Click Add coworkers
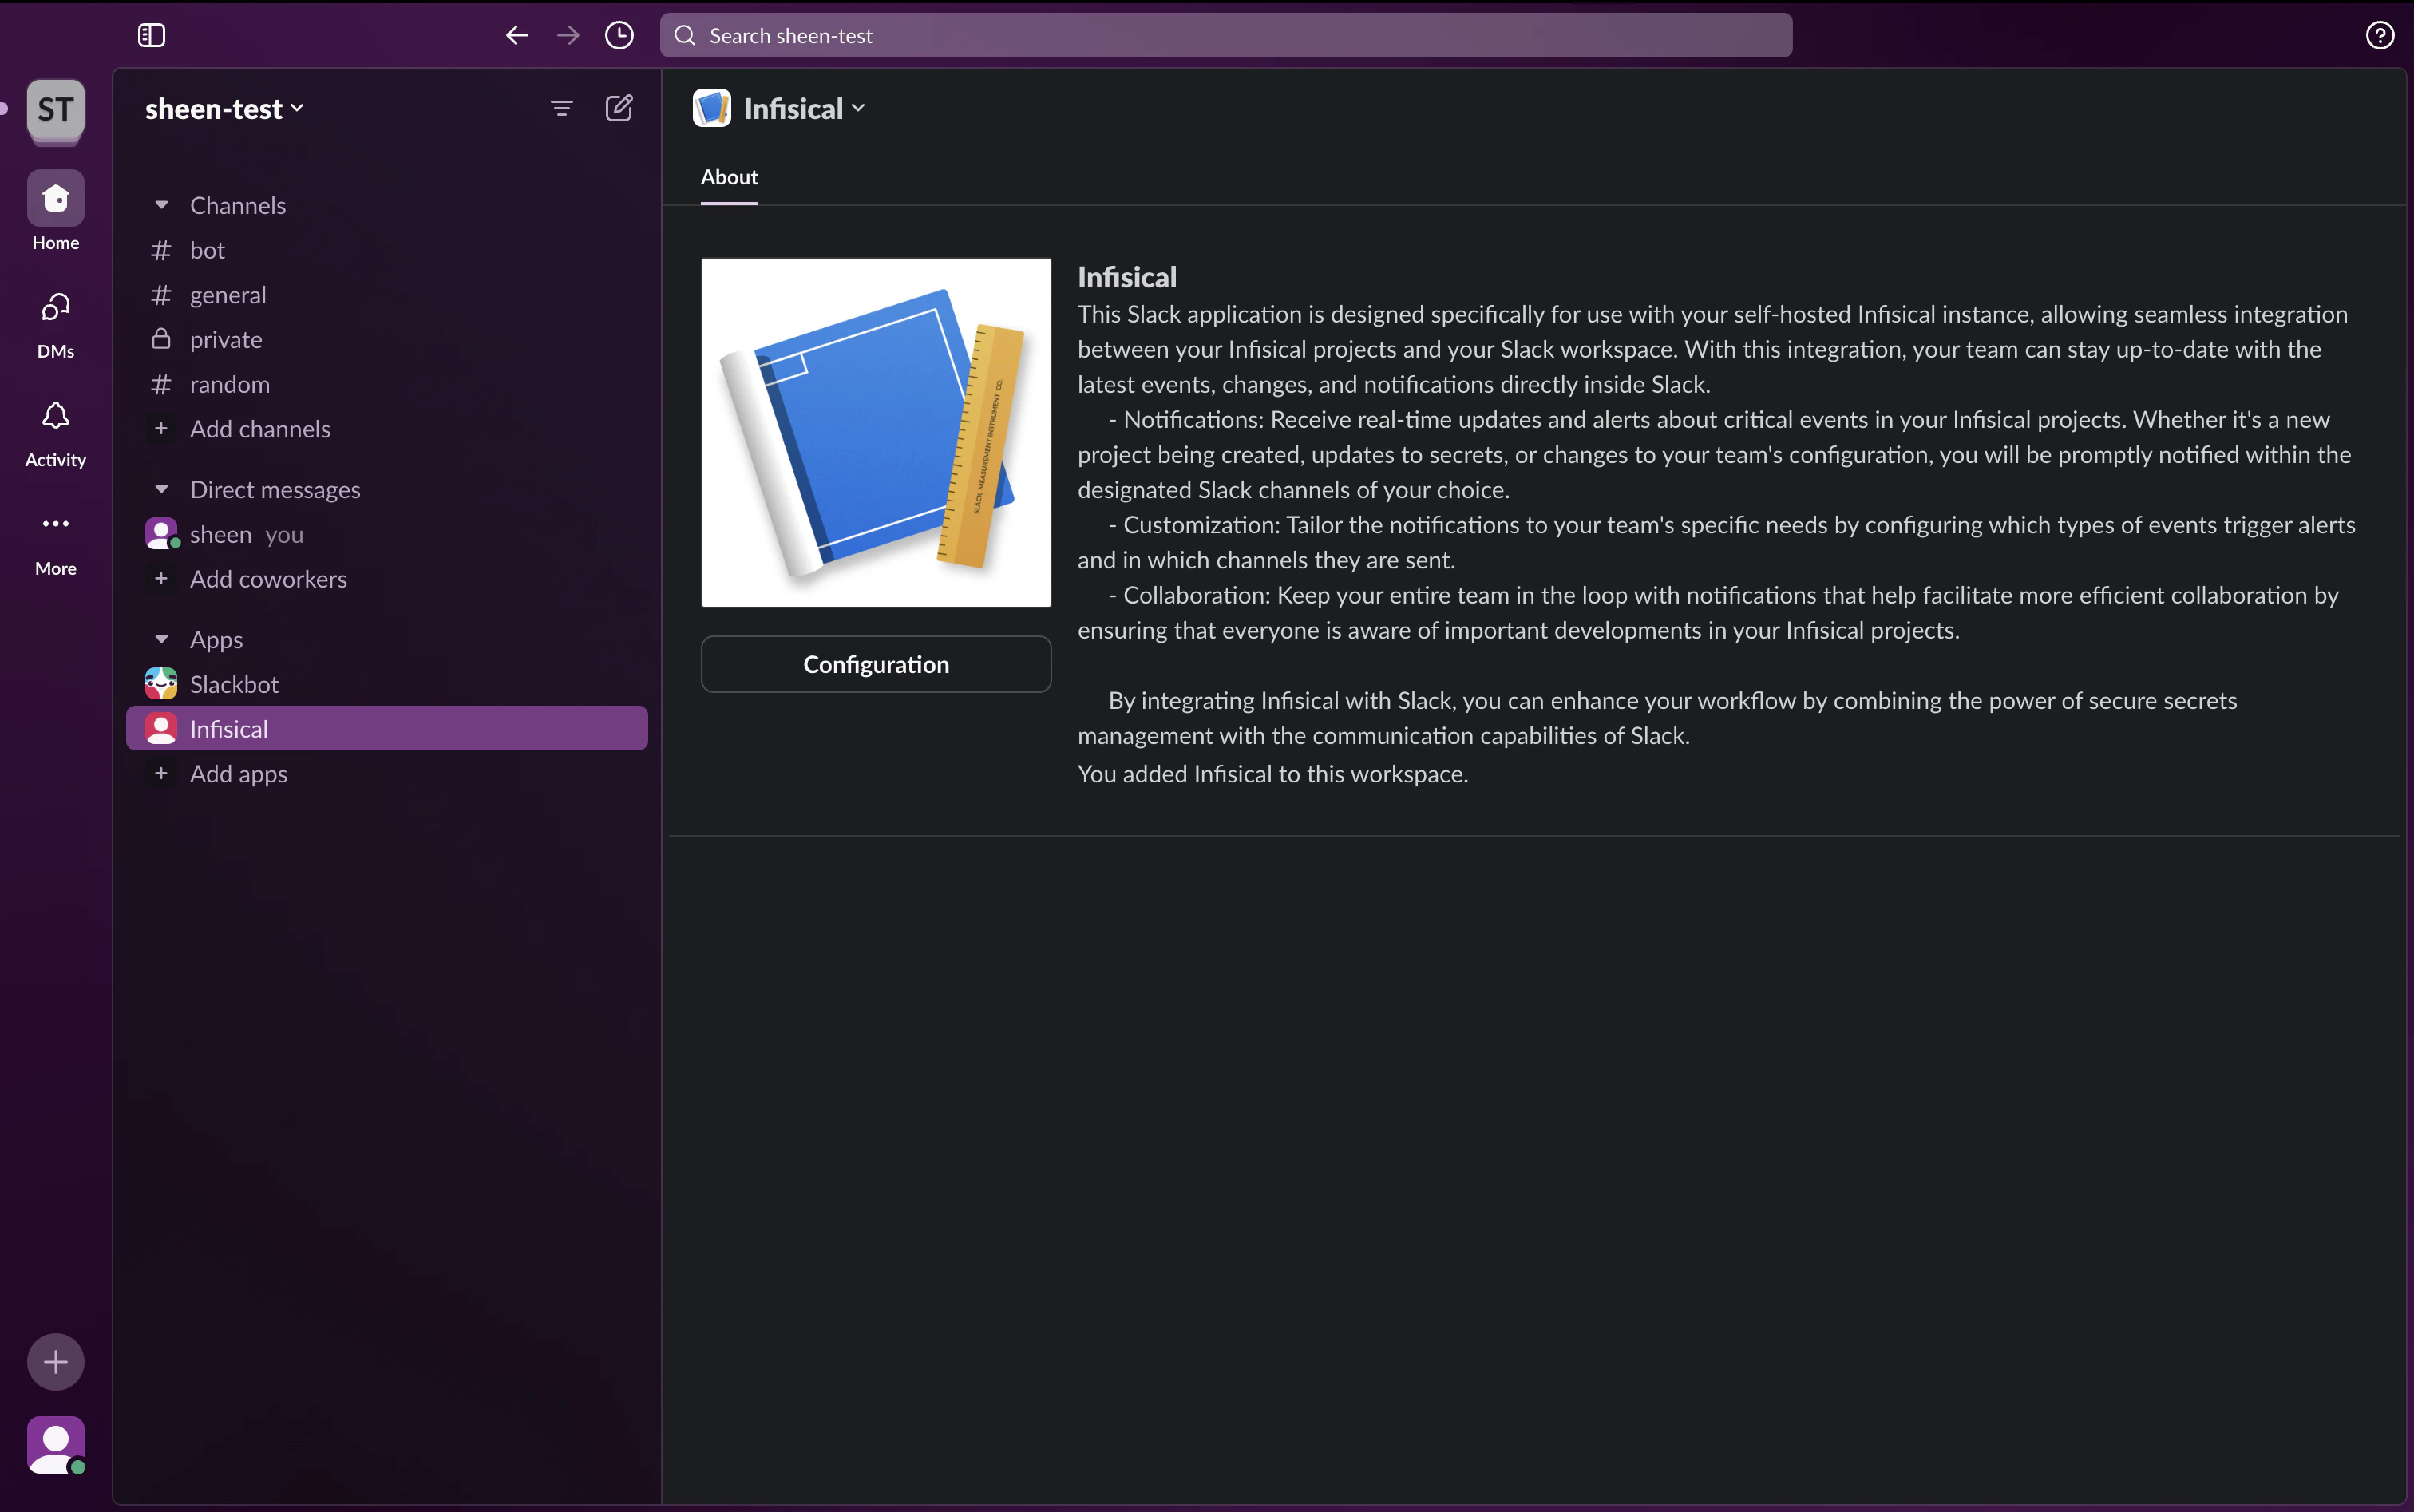 (x=387, y=579)
